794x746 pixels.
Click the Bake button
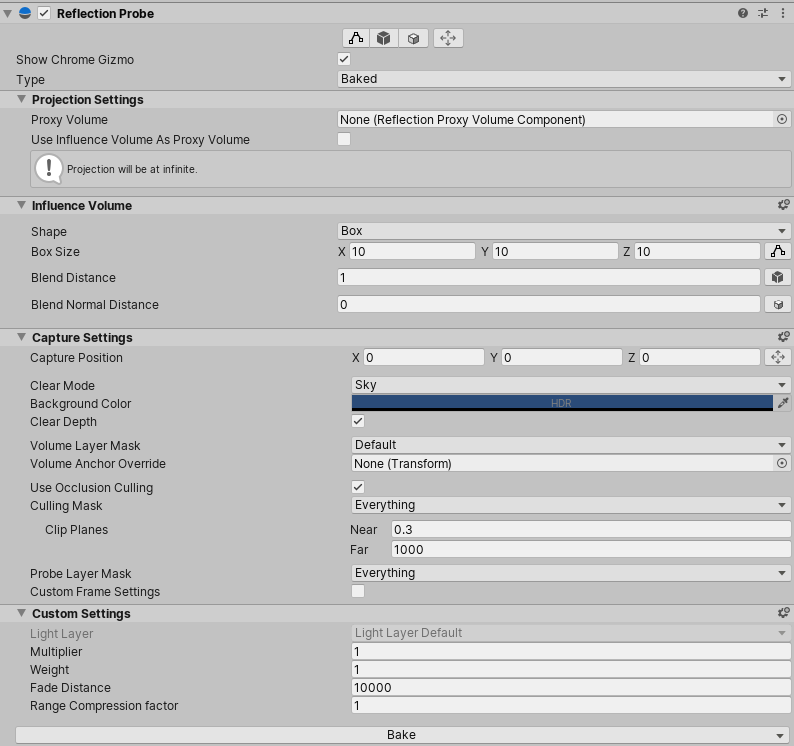tap(400, 735)
